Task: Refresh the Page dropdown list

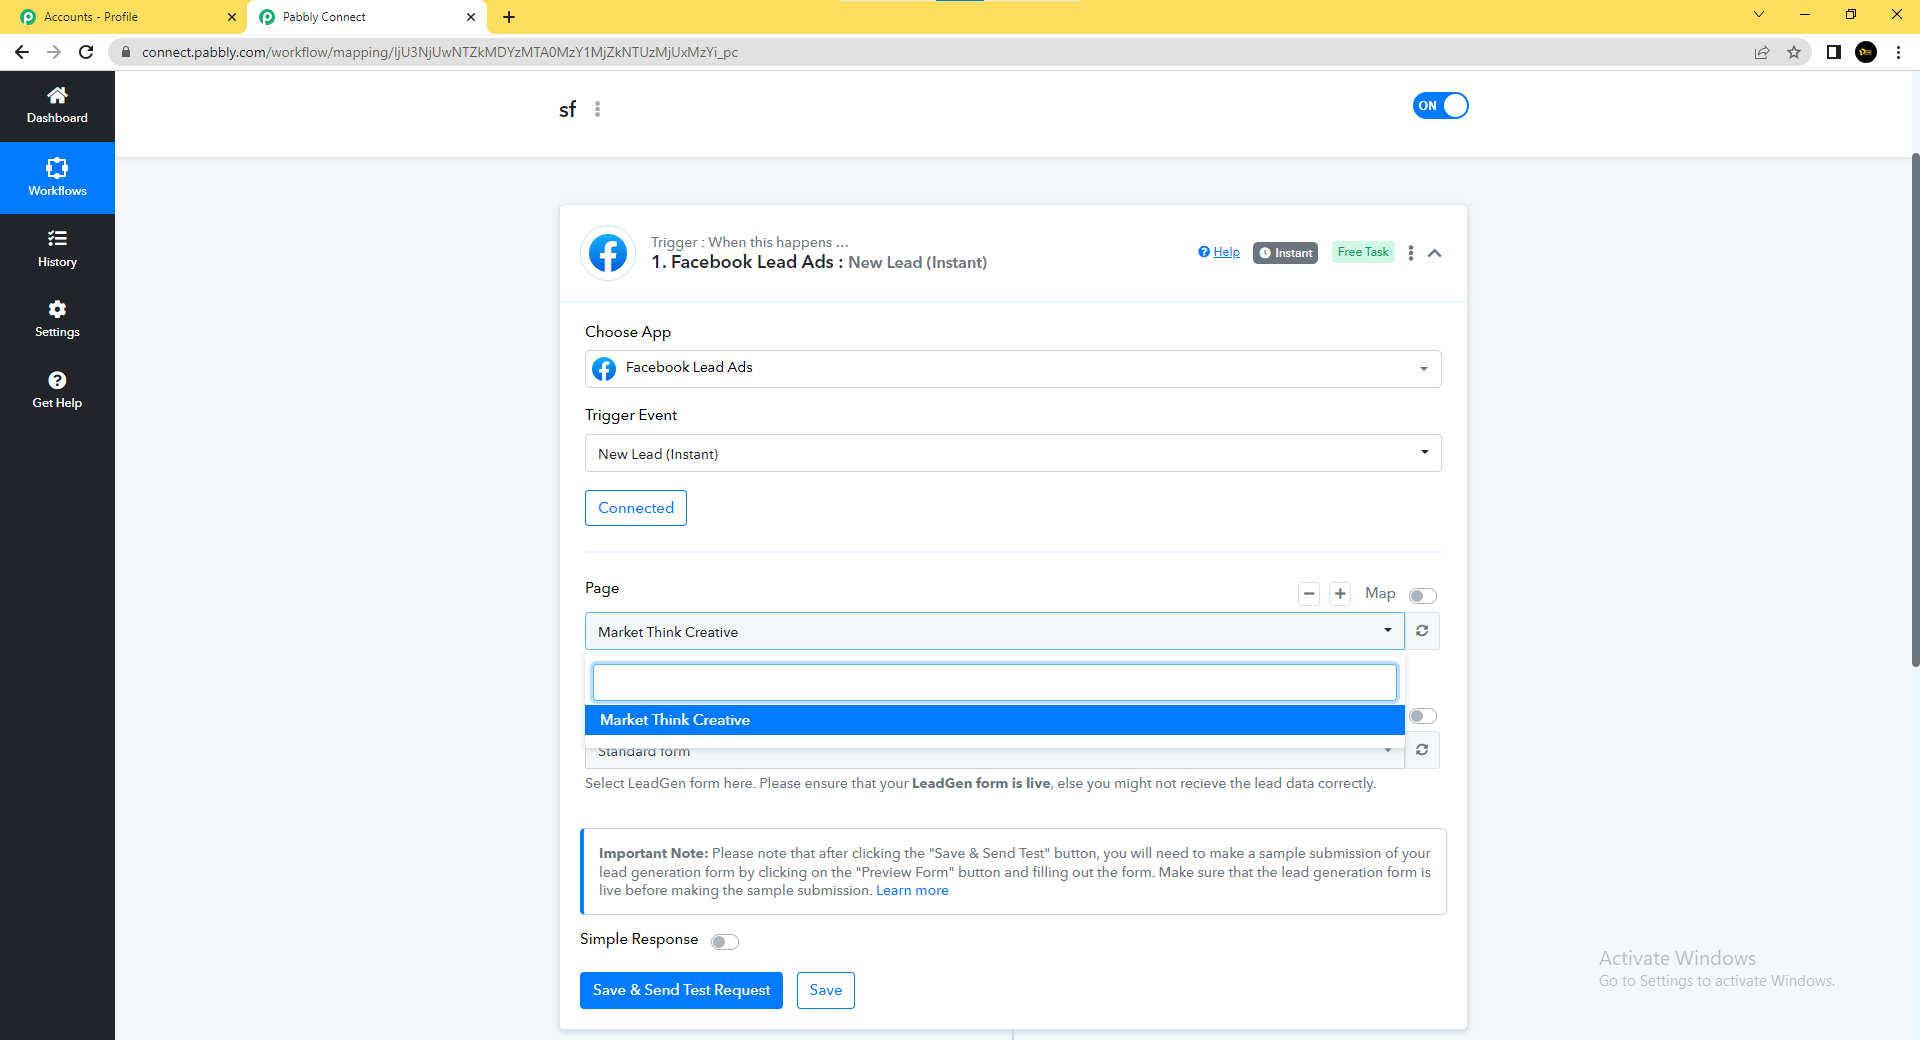Action: point(1422,631)
